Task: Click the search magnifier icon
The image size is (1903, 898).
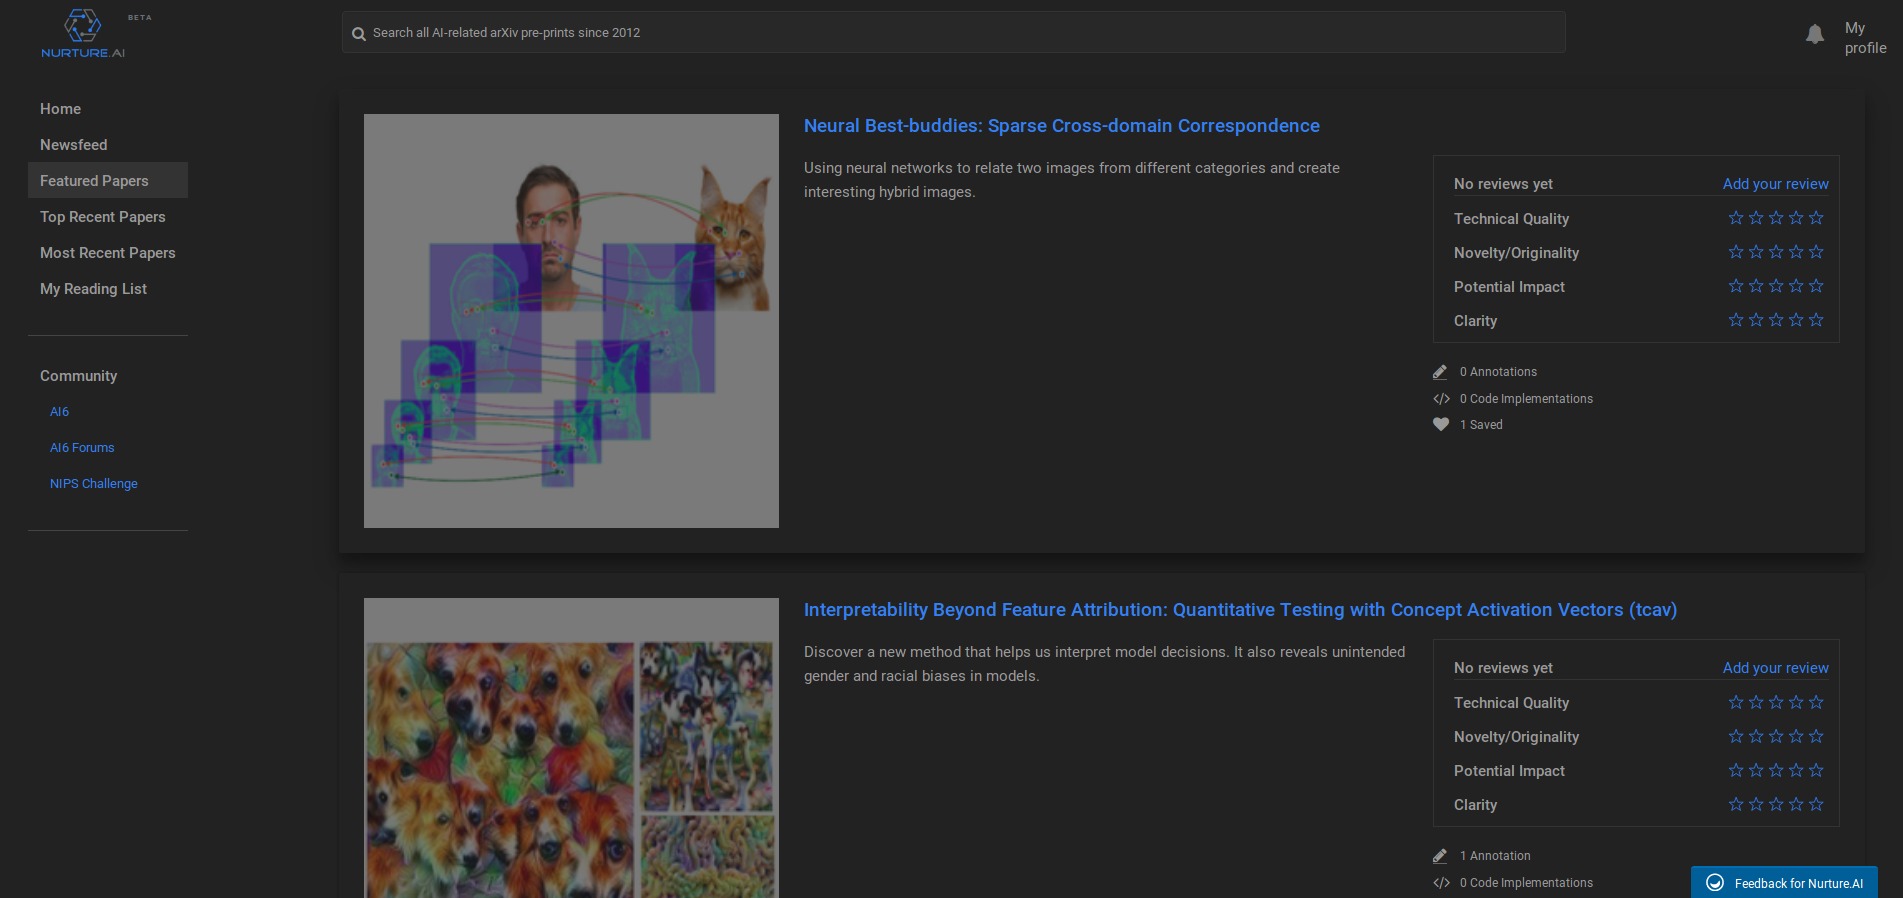Action: (359, 34)
